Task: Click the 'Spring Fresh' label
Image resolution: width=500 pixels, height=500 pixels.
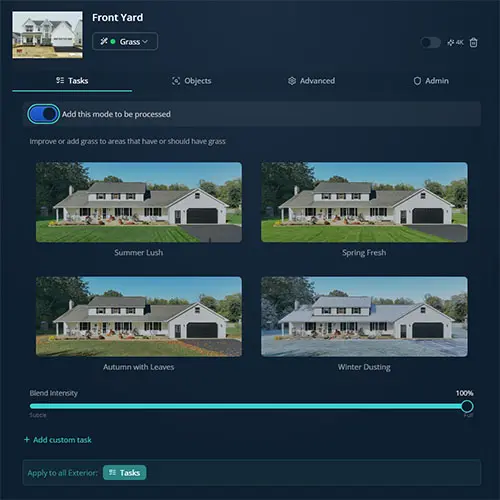Action: [x=364, y=253]
